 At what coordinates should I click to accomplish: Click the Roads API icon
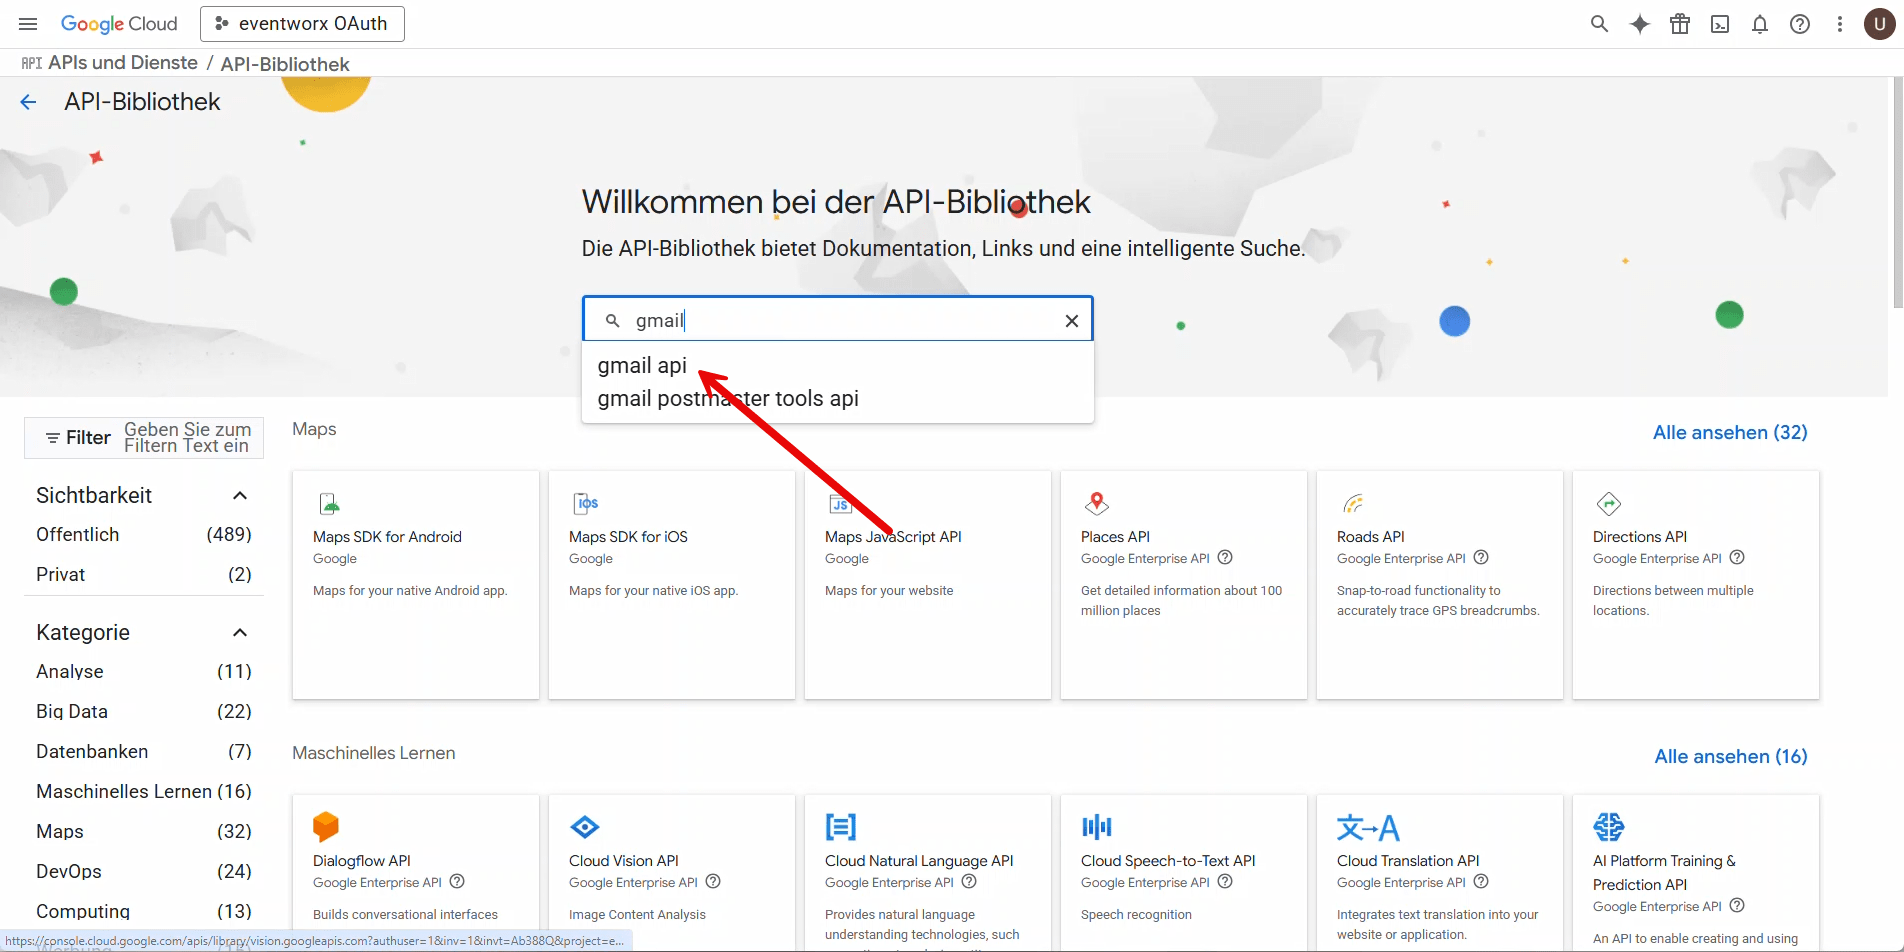click(1353, 503)
